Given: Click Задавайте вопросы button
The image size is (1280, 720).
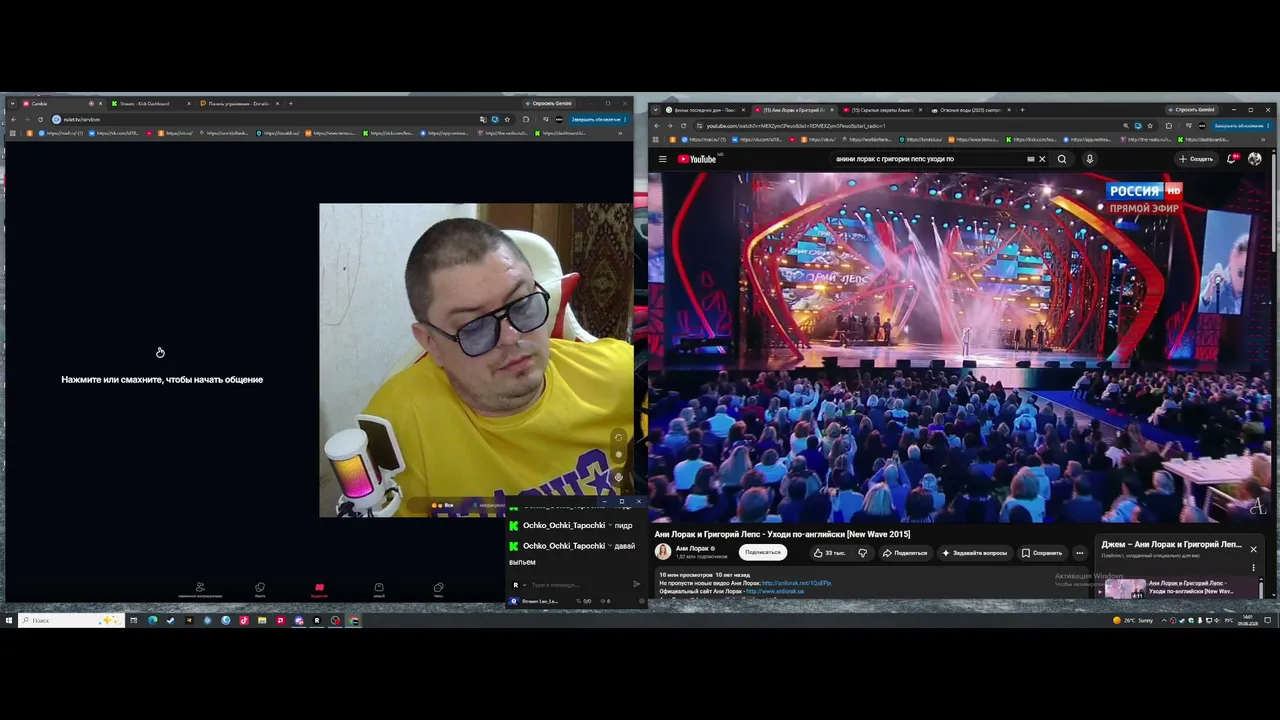Looking at the screenshot, I should (975, 553).
